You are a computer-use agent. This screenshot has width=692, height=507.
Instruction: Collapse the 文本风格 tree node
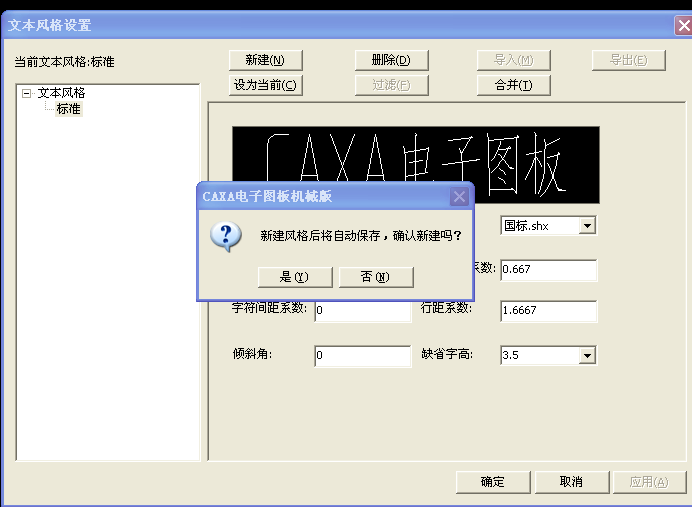click(x=26, y=93)
